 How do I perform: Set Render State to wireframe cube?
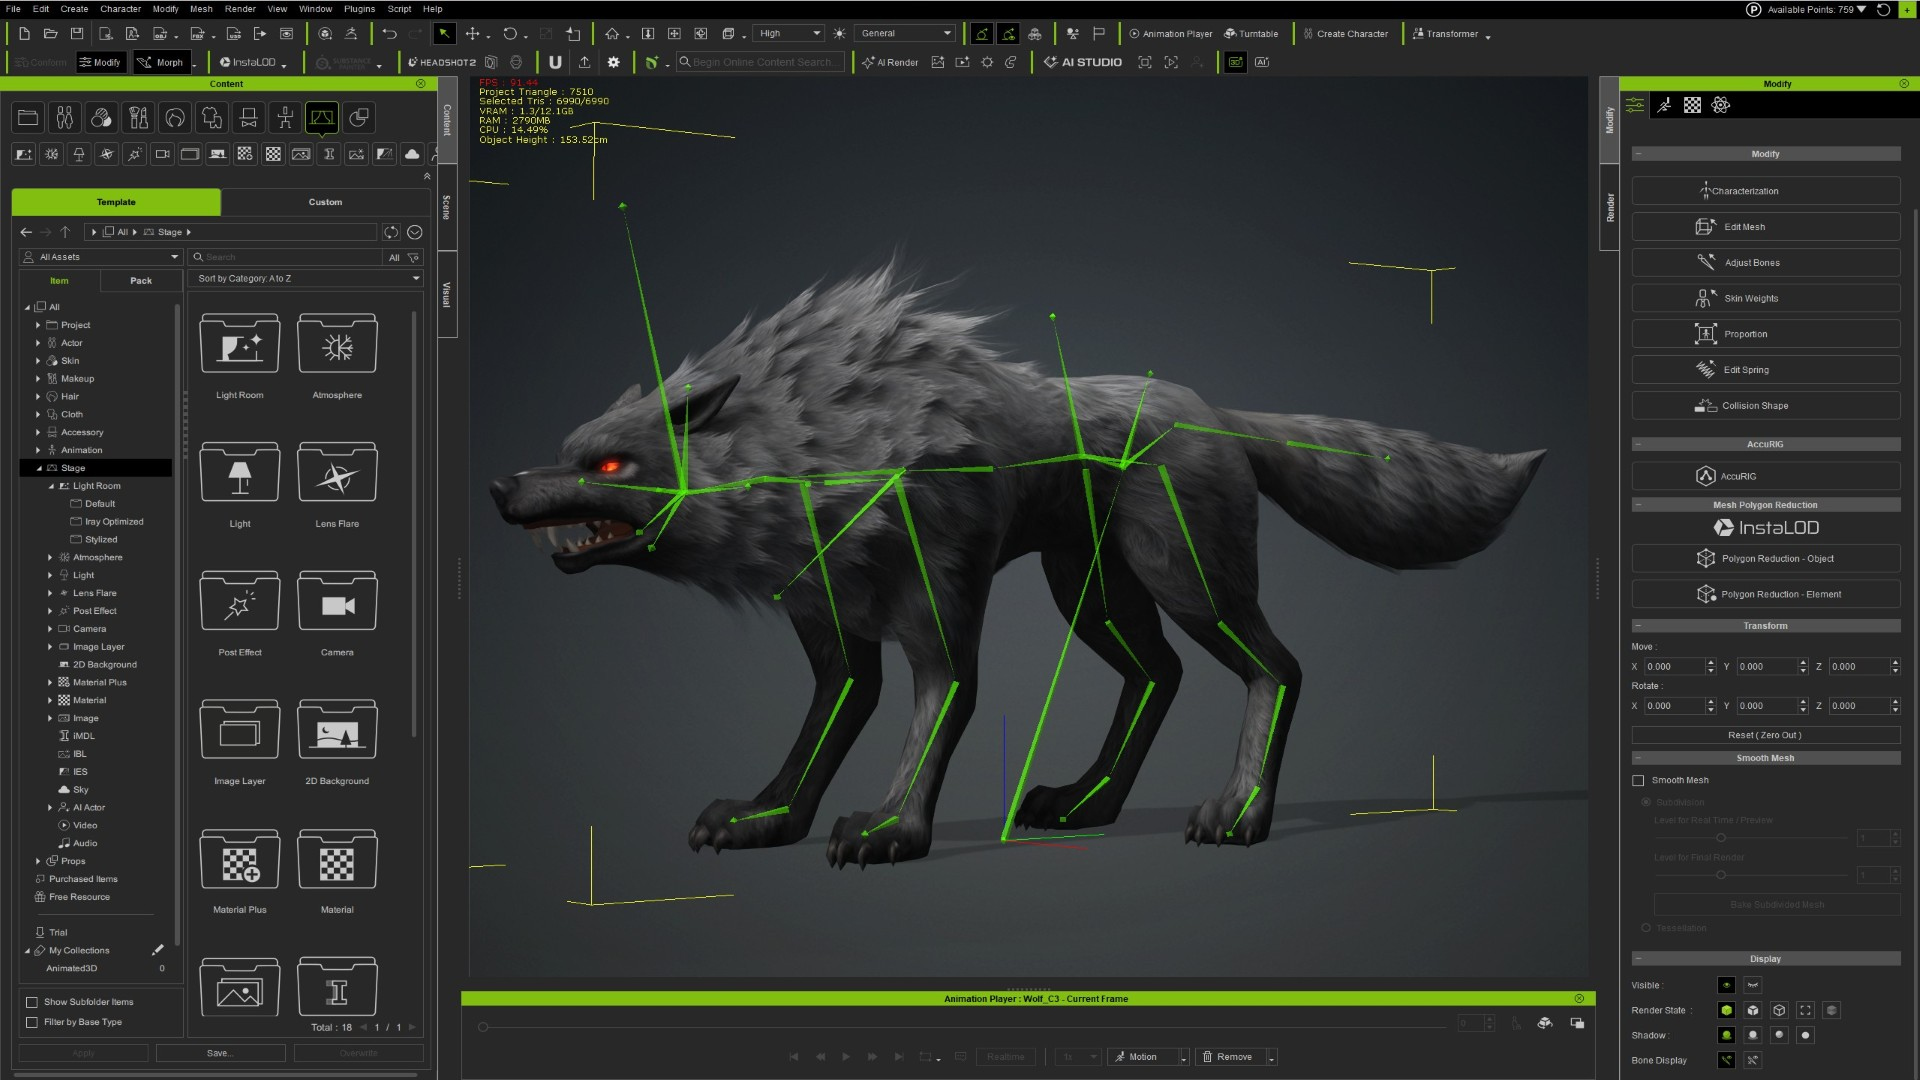(x=1779, y=1011)
